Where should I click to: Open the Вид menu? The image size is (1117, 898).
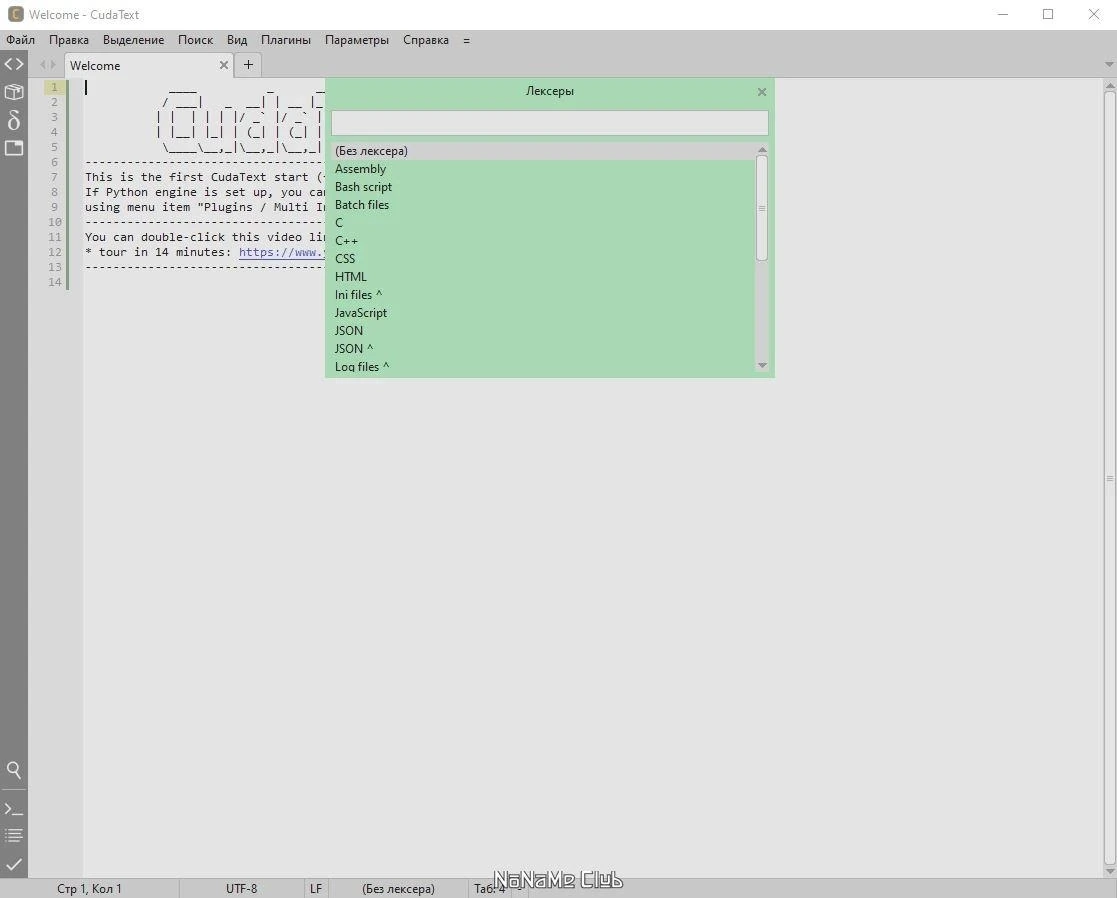tap(237, 40)
